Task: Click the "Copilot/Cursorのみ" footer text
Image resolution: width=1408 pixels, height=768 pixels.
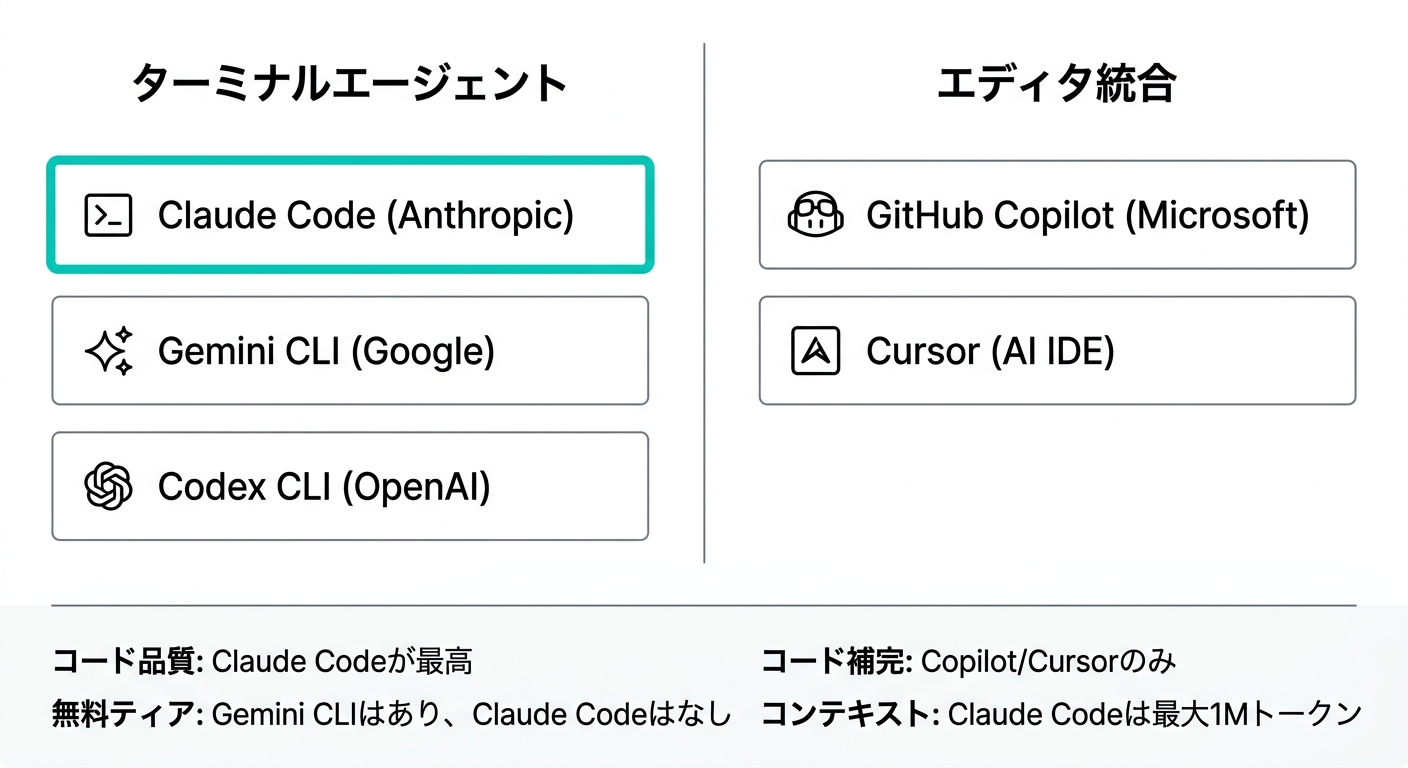Action: [1048, 661]
